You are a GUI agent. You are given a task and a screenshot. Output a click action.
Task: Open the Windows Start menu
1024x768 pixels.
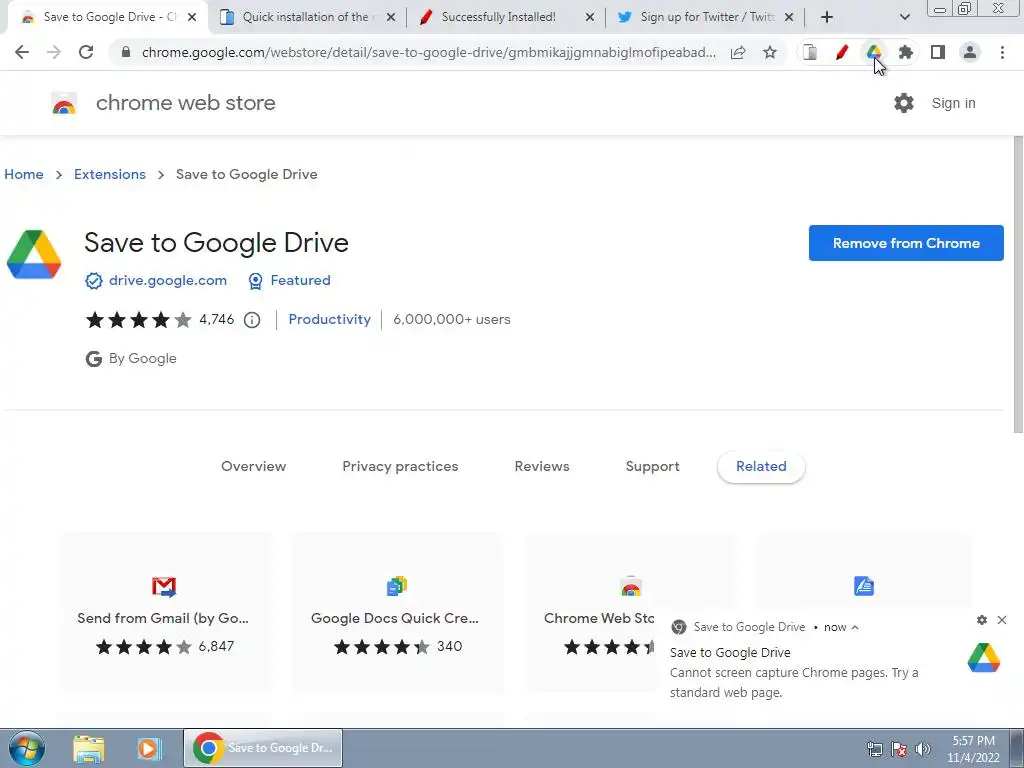[x=26, y=748]
